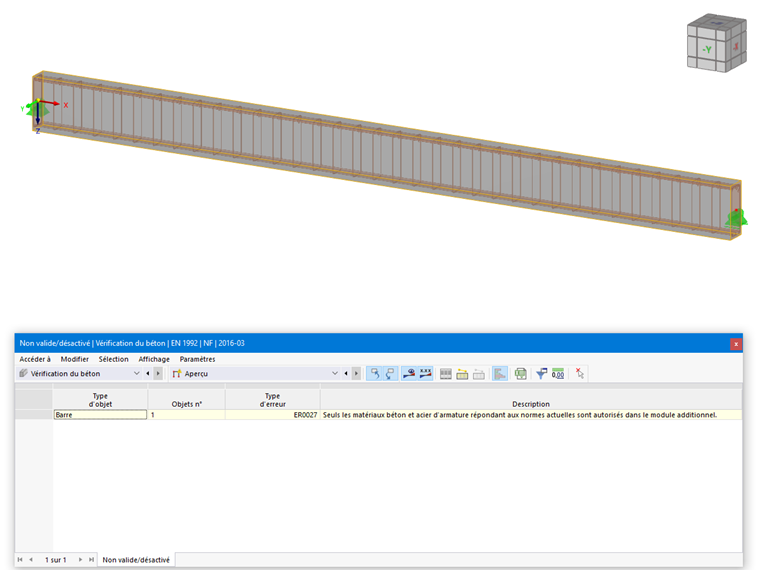Click the right face of navigation cube
Image resolution: width=760 pixels, height=570 pixels.
(736, 47)
